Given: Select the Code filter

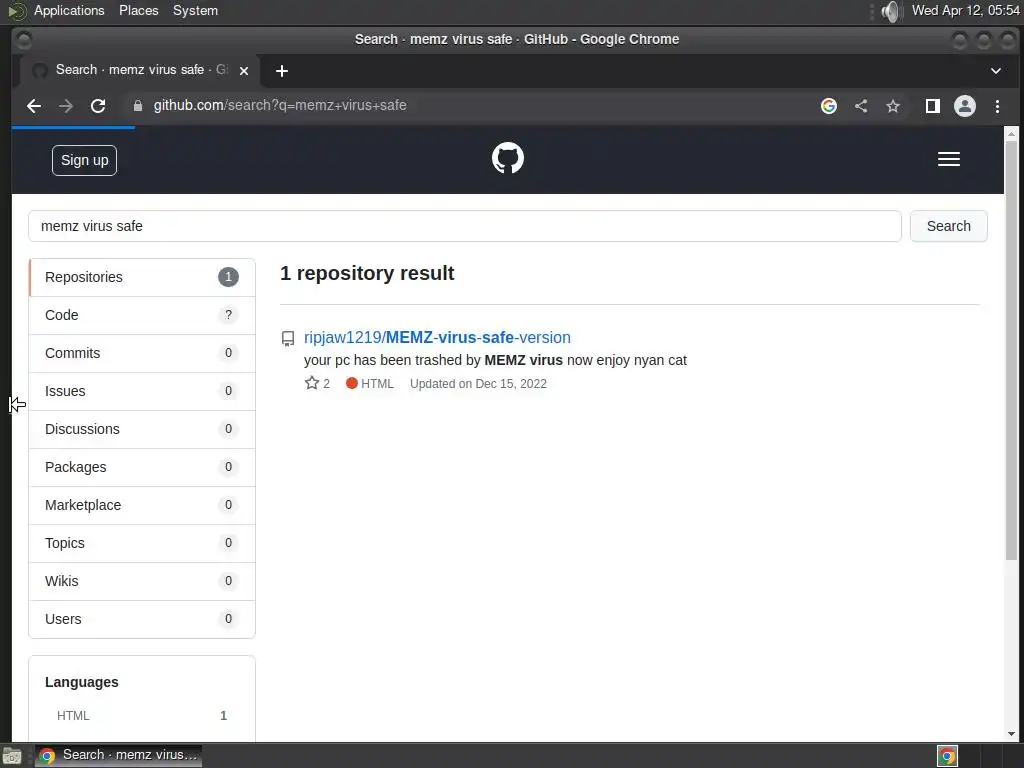Looking at the screenshot, I should click(142, 315).
